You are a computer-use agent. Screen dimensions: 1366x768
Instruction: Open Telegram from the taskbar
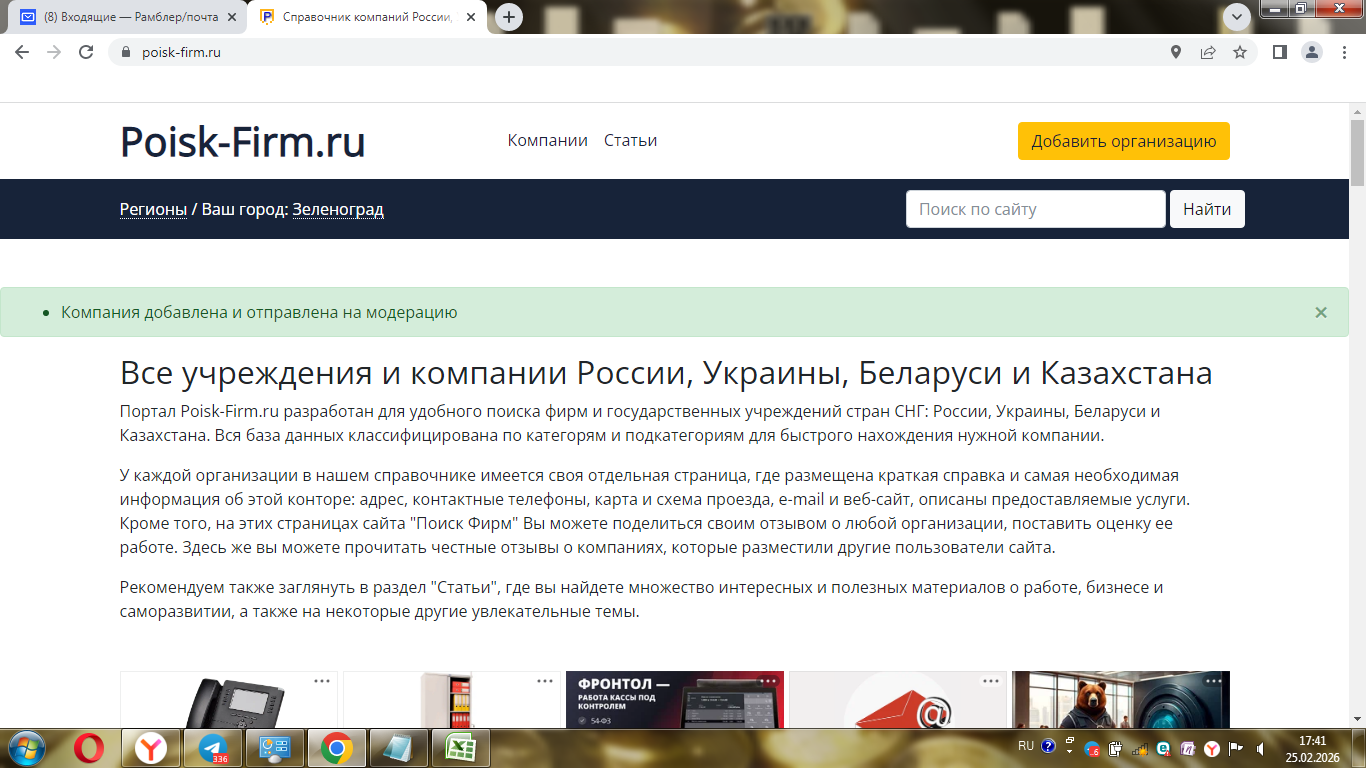coord(213,747)
